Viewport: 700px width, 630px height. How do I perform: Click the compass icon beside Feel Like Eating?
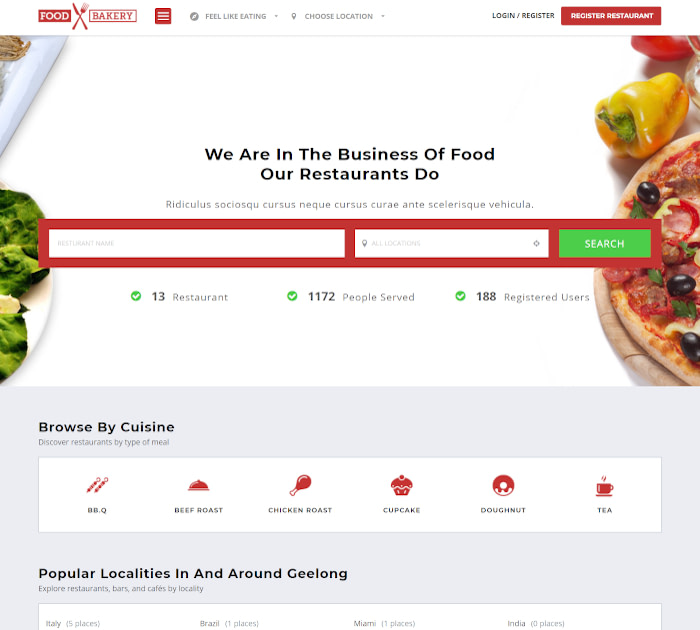[x=194, y=17]
